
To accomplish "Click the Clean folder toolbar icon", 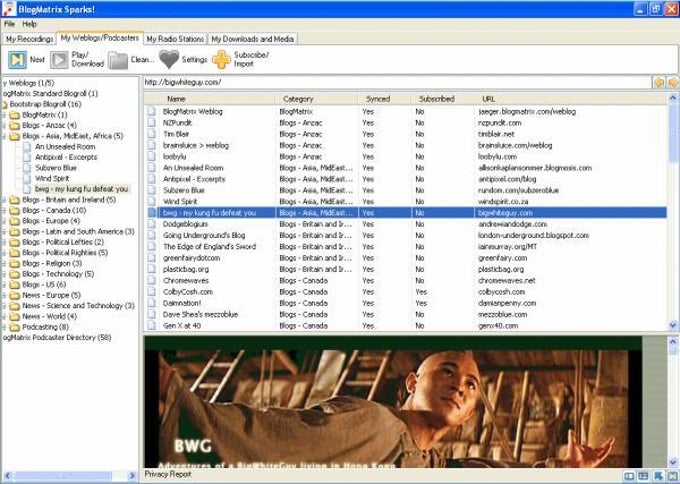I will 118,60.
